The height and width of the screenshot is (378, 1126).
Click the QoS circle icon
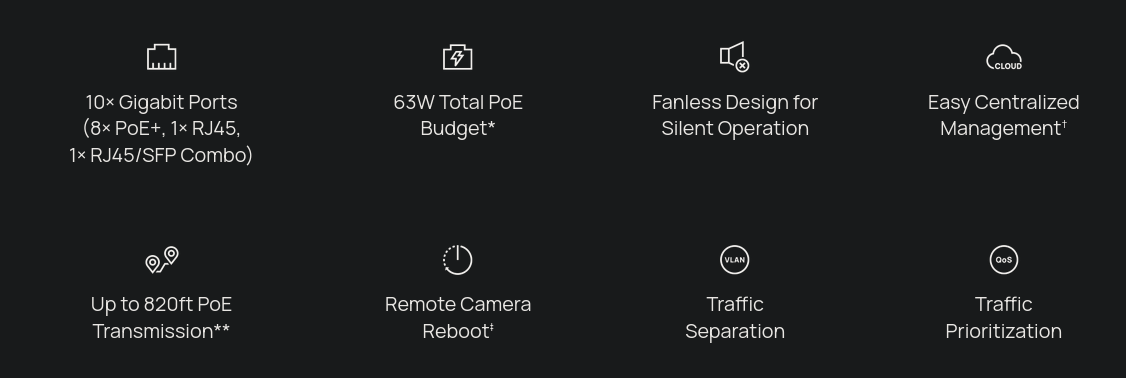[1004, 259]
